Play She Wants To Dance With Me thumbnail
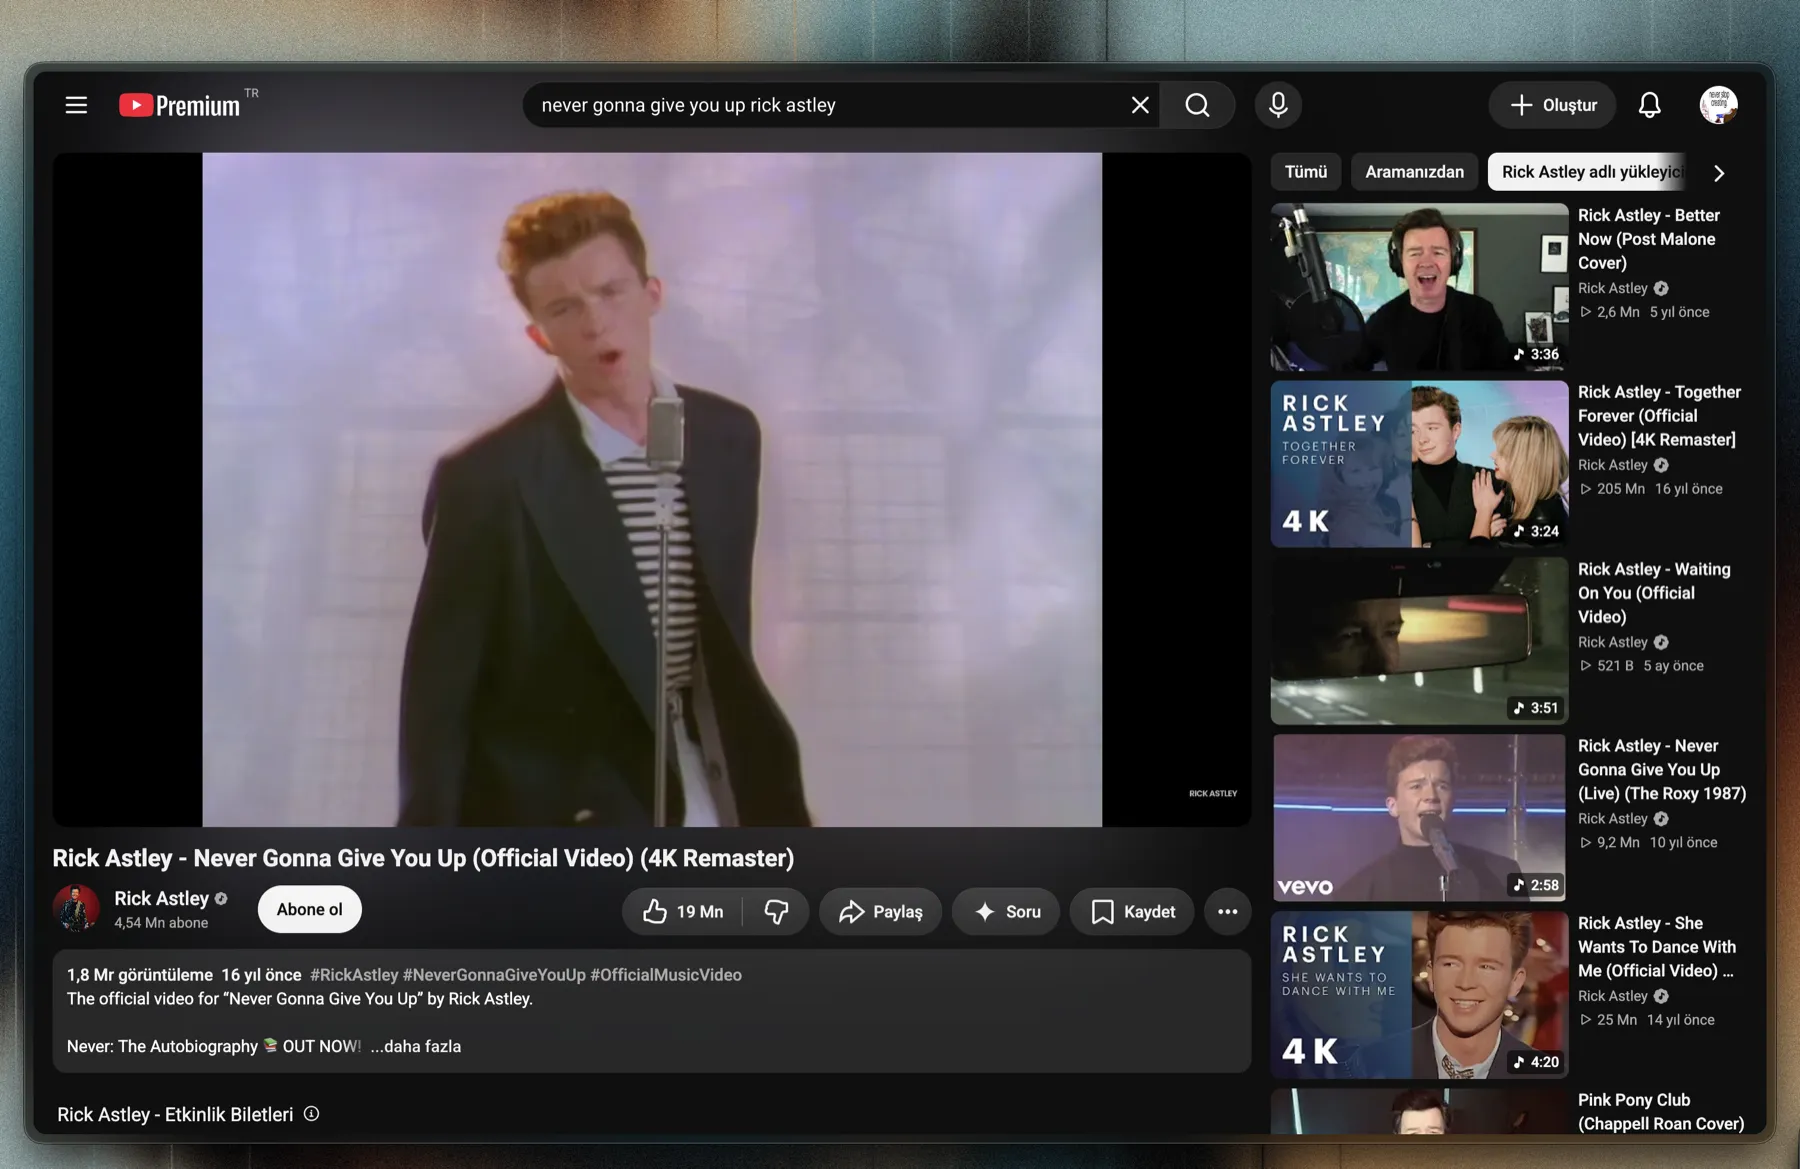The image size is (1800, 1169). point(1419,995)
